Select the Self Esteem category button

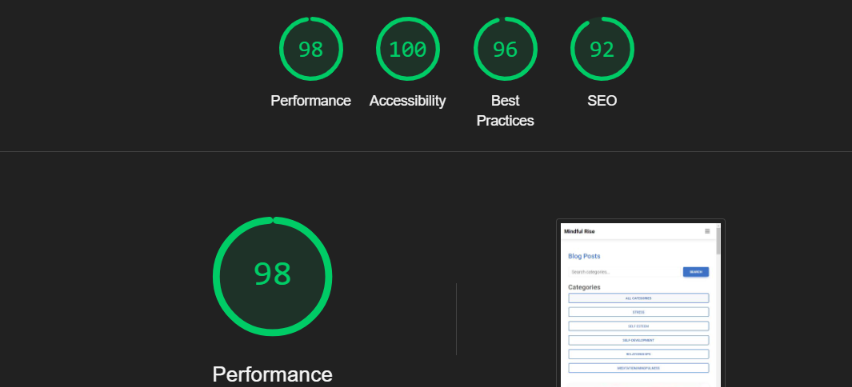[638, 326]
